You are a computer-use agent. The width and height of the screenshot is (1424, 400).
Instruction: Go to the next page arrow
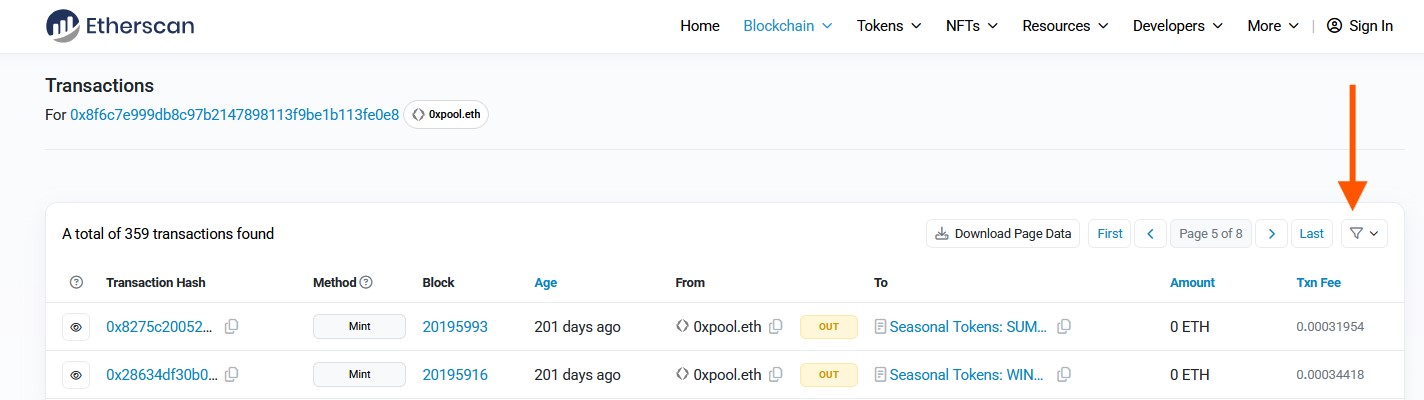[x=1271, y=234]
